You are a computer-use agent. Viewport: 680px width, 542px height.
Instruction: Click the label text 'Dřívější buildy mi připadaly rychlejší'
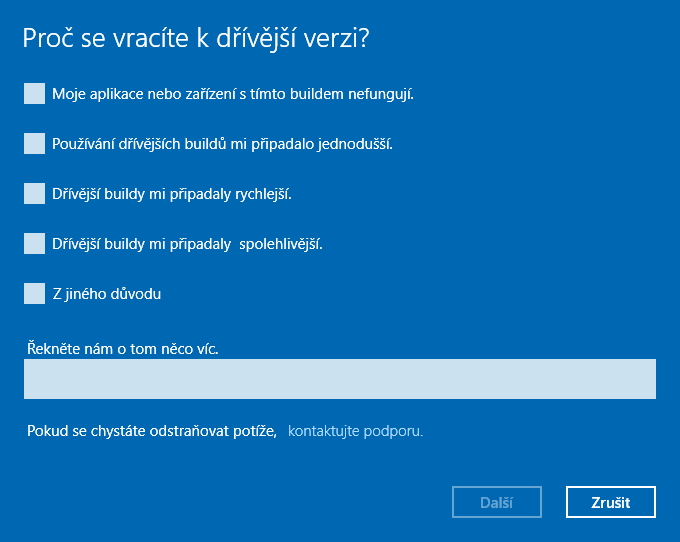172,194
